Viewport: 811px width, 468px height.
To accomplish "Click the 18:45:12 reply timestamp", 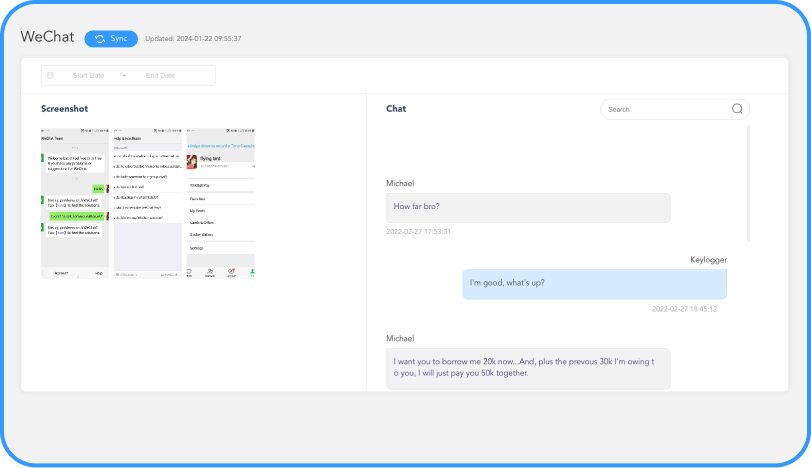I will tap(684, 308).
